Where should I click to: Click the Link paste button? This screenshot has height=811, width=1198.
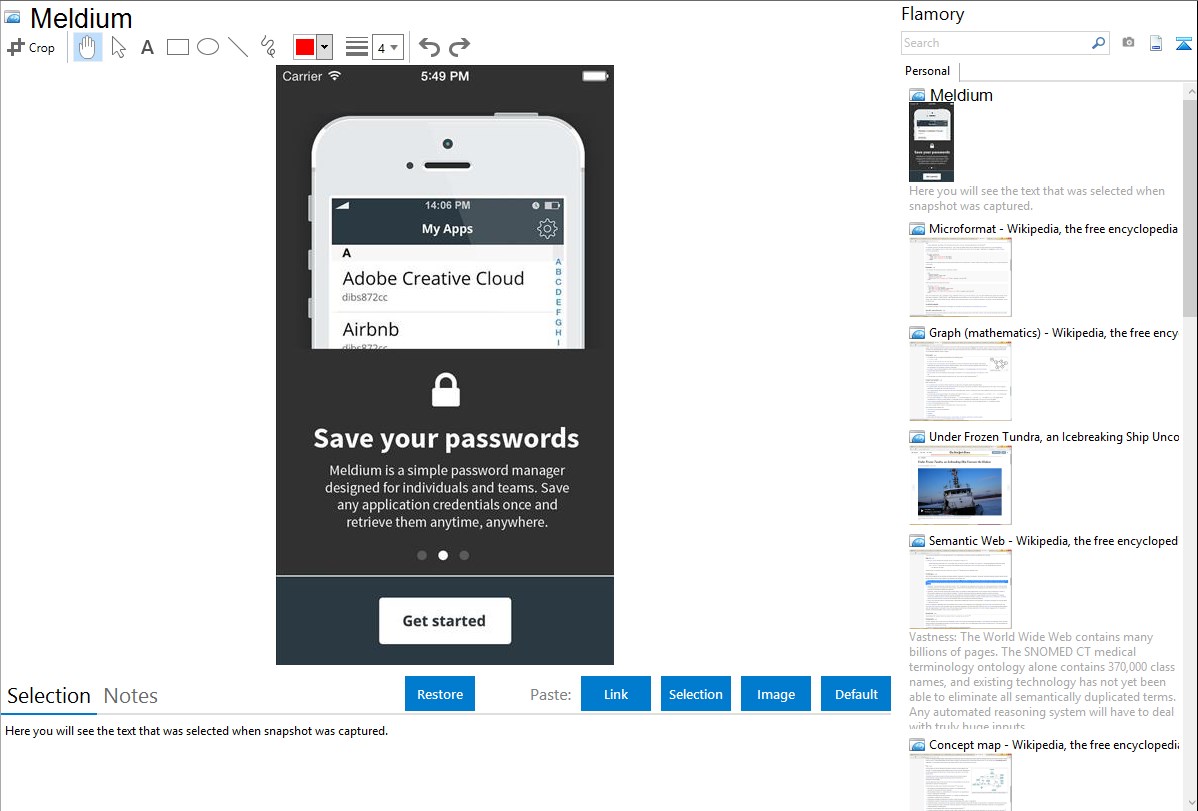[x=616, y=694]
